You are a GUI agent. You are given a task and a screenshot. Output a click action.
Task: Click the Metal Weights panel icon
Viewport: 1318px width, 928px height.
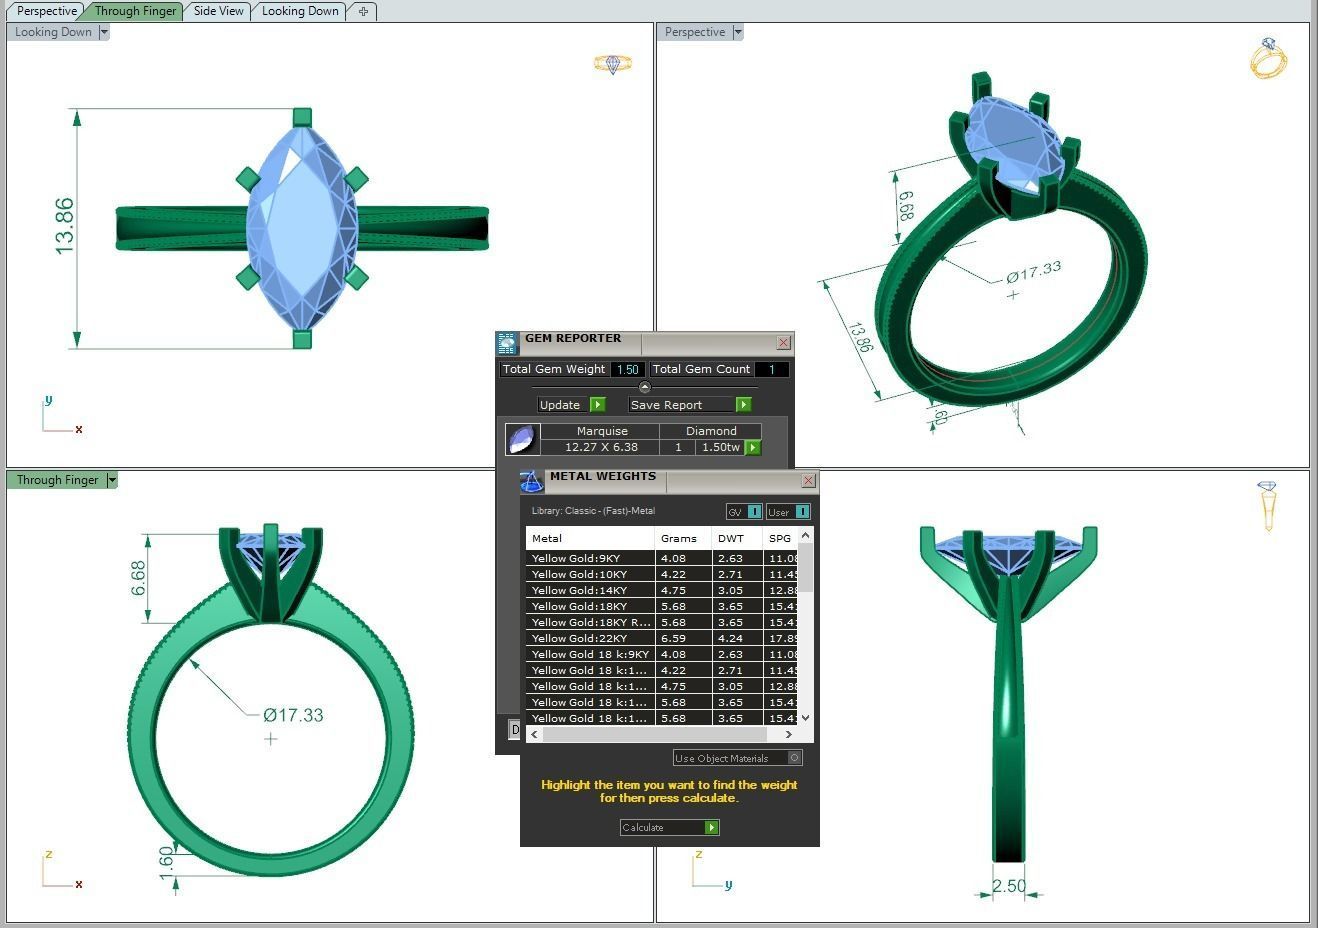point(532,481)
